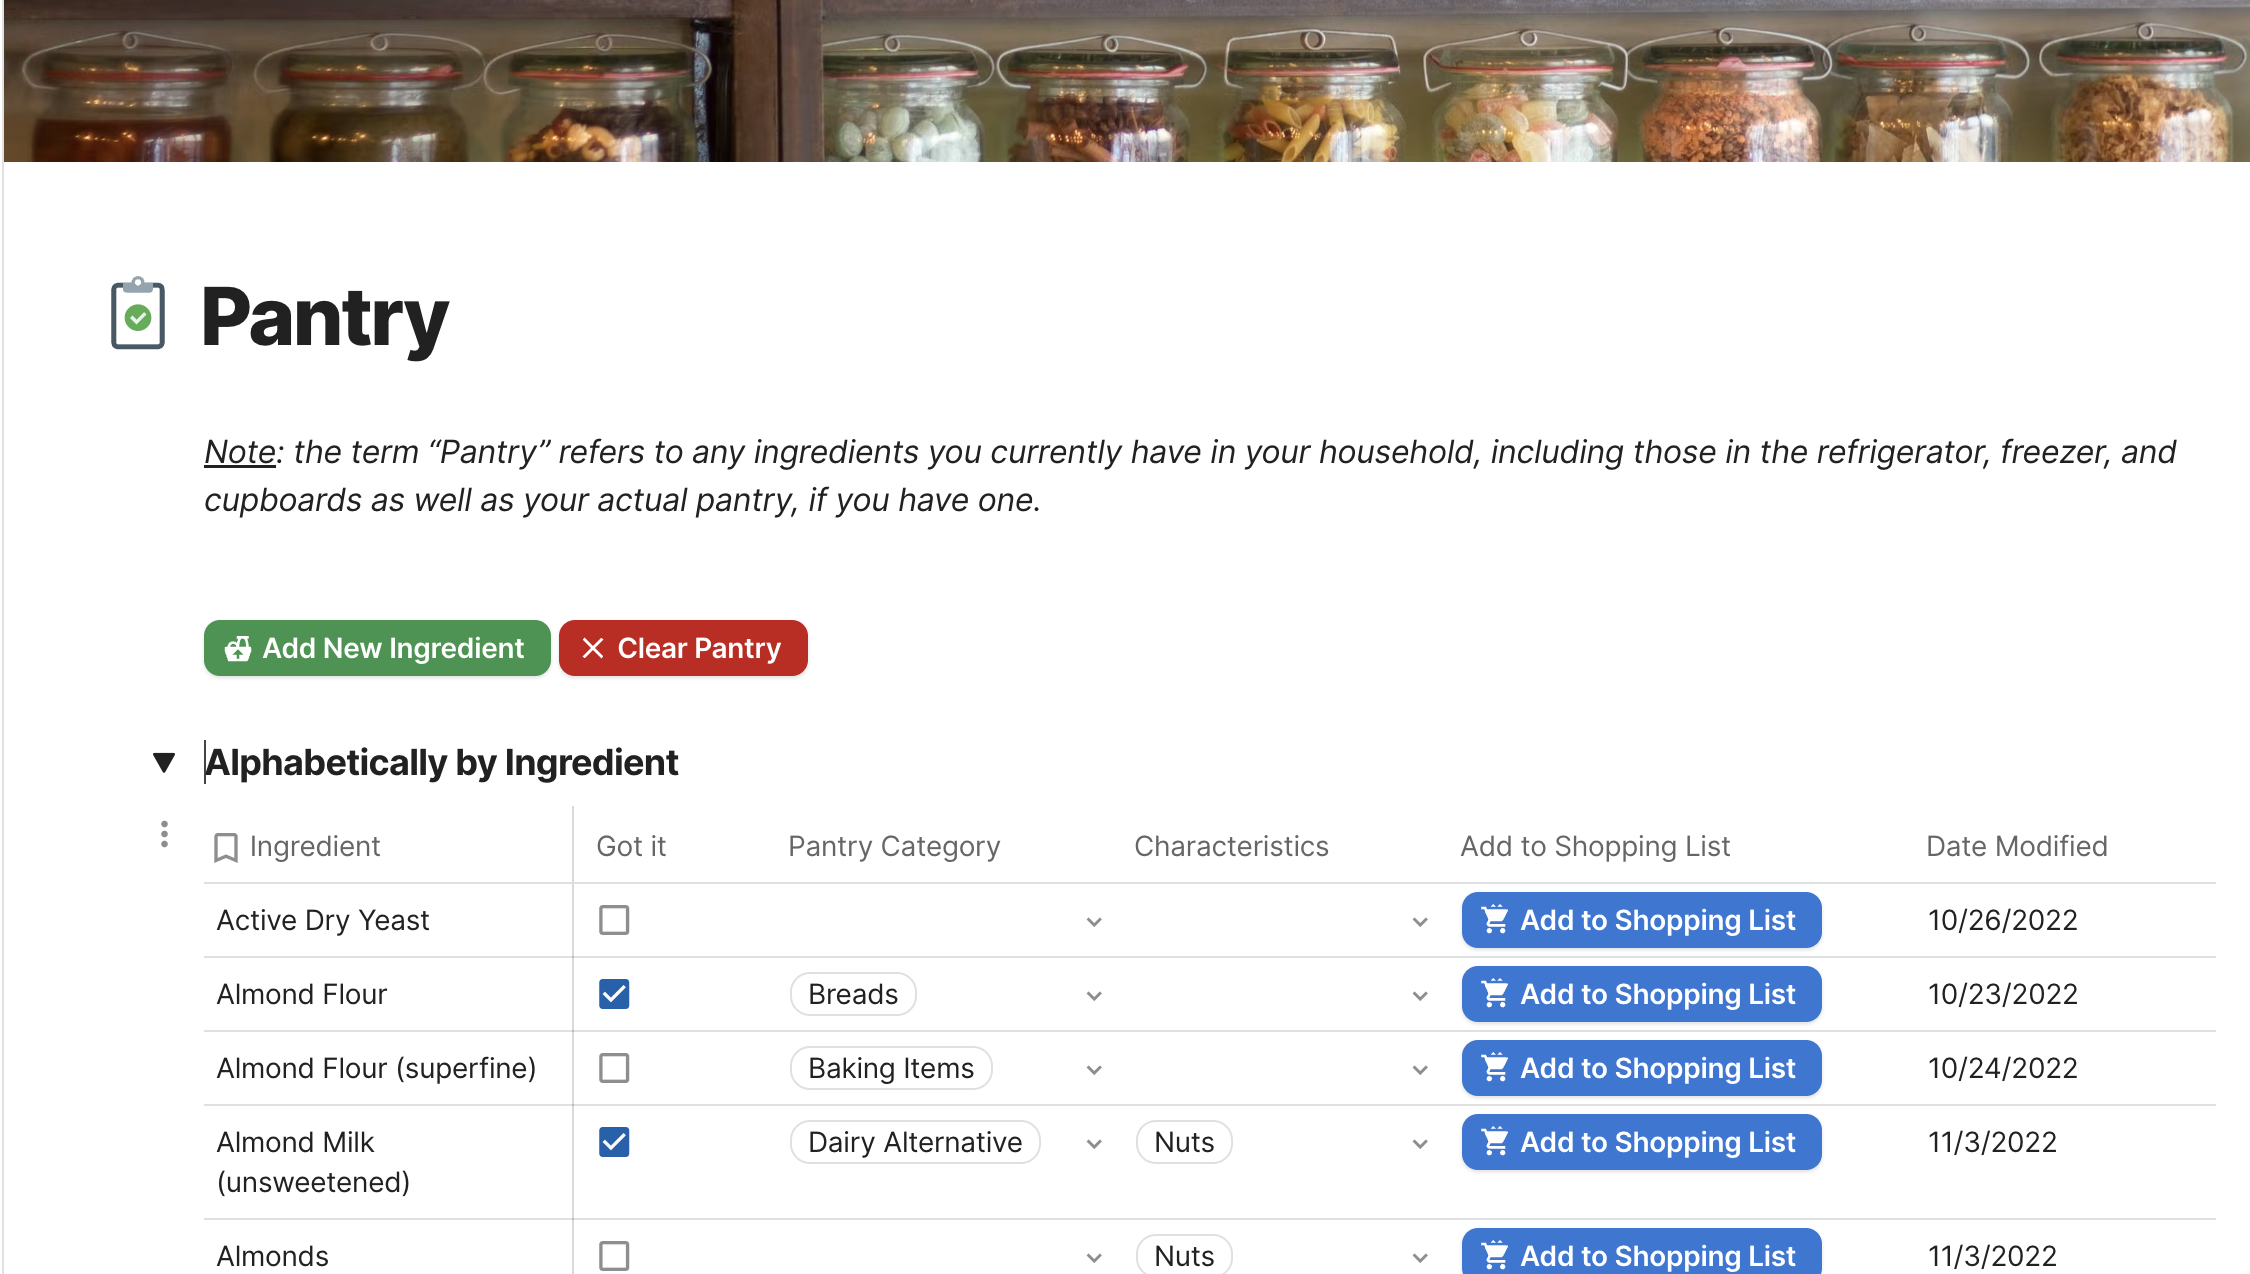Add Almond Flour to the shopping list
This screenshot has width=2250, height=1274.
coord(1641,994)
